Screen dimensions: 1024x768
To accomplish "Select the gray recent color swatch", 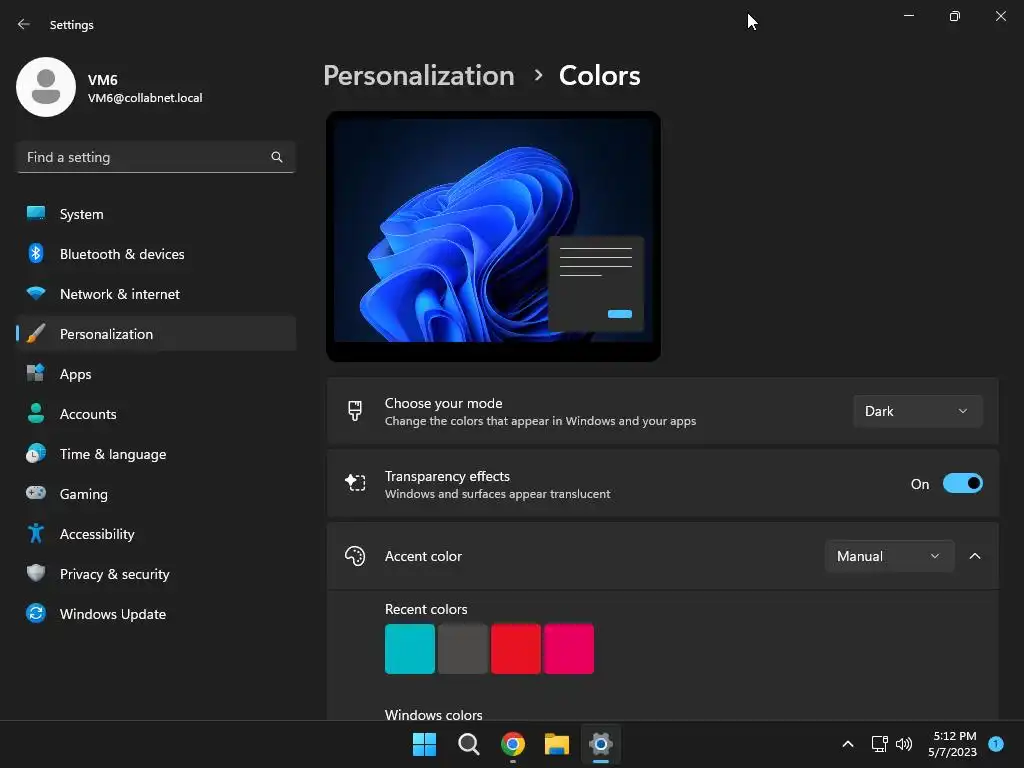I will click(462, 648).
